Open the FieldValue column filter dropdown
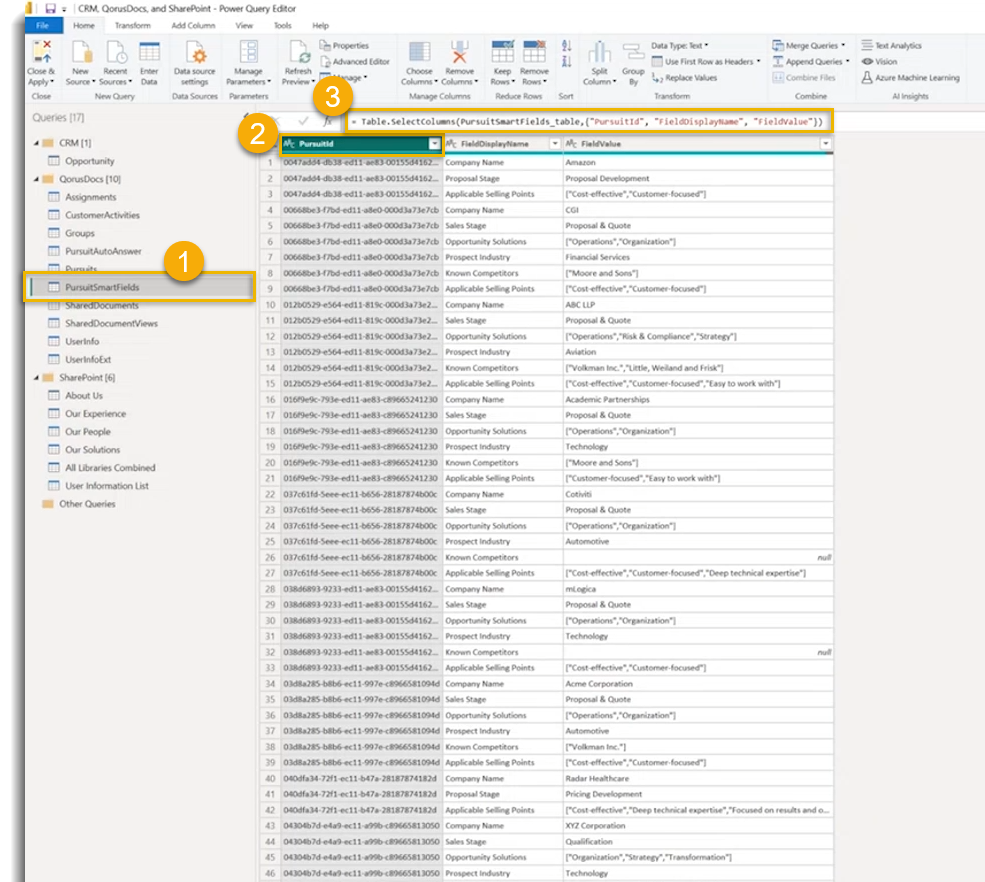 tap(825, 144)
